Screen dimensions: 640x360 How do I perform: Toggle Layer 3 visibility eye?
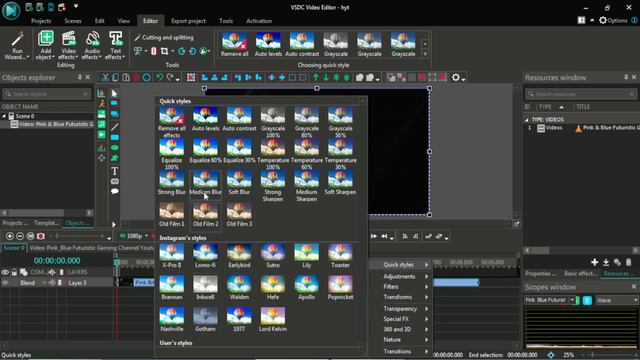tap(5, 282)
